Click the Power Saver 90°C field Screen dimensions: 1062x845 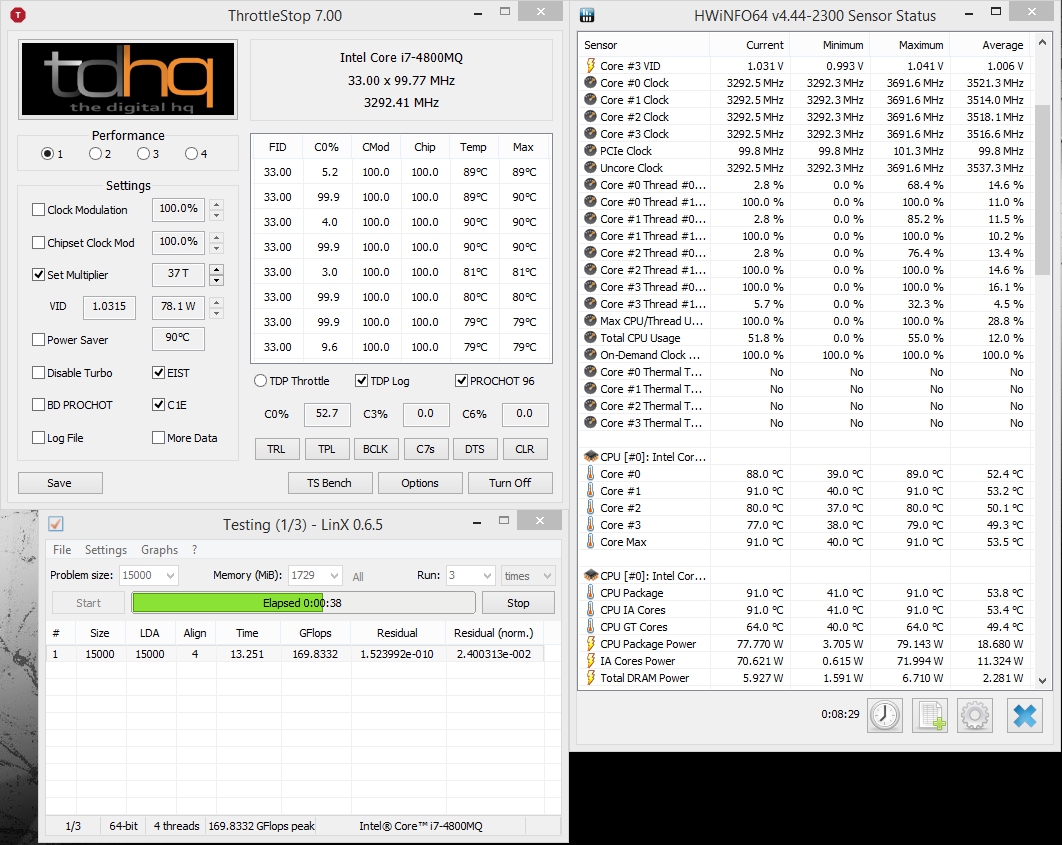tap(178, 338)
